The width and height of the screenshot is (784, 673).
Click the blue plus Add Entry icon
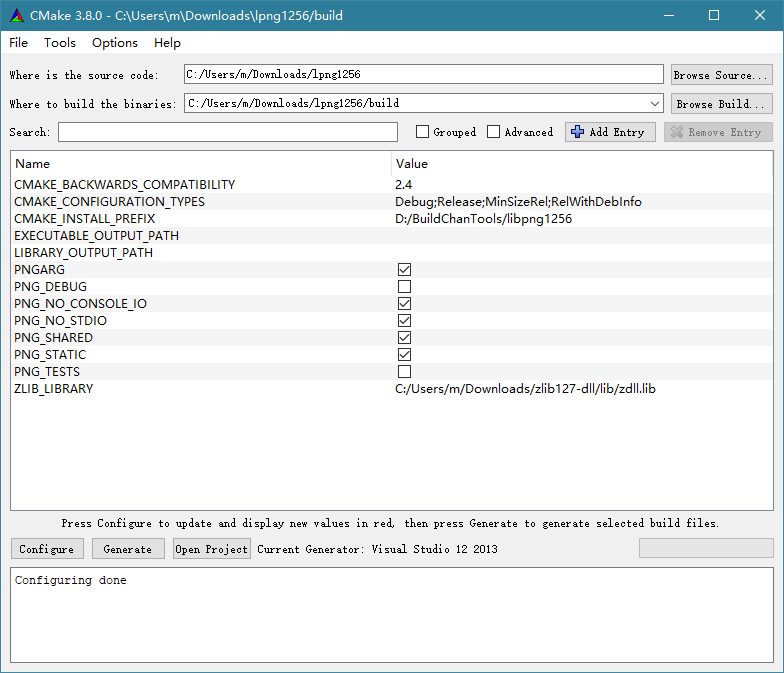pos(577,132)
